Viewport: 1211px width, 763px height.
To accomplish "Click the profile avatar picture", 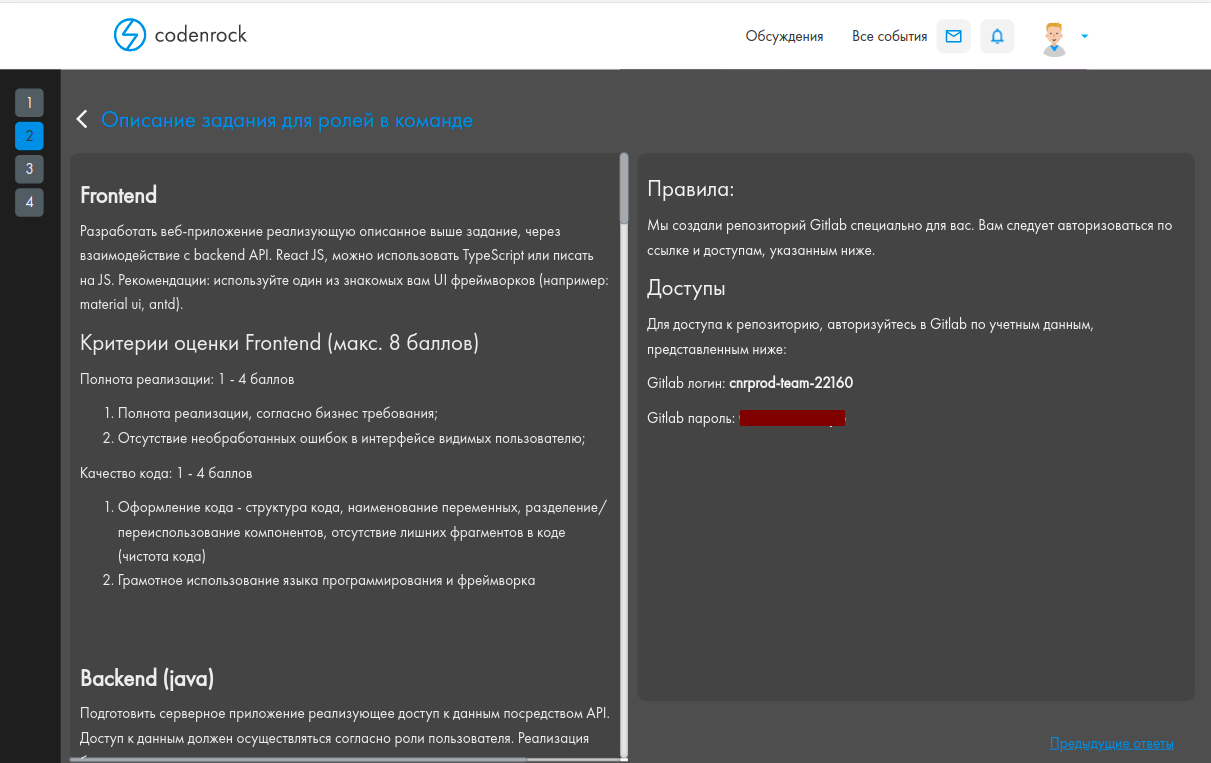I will click(x=1053, y=35).
